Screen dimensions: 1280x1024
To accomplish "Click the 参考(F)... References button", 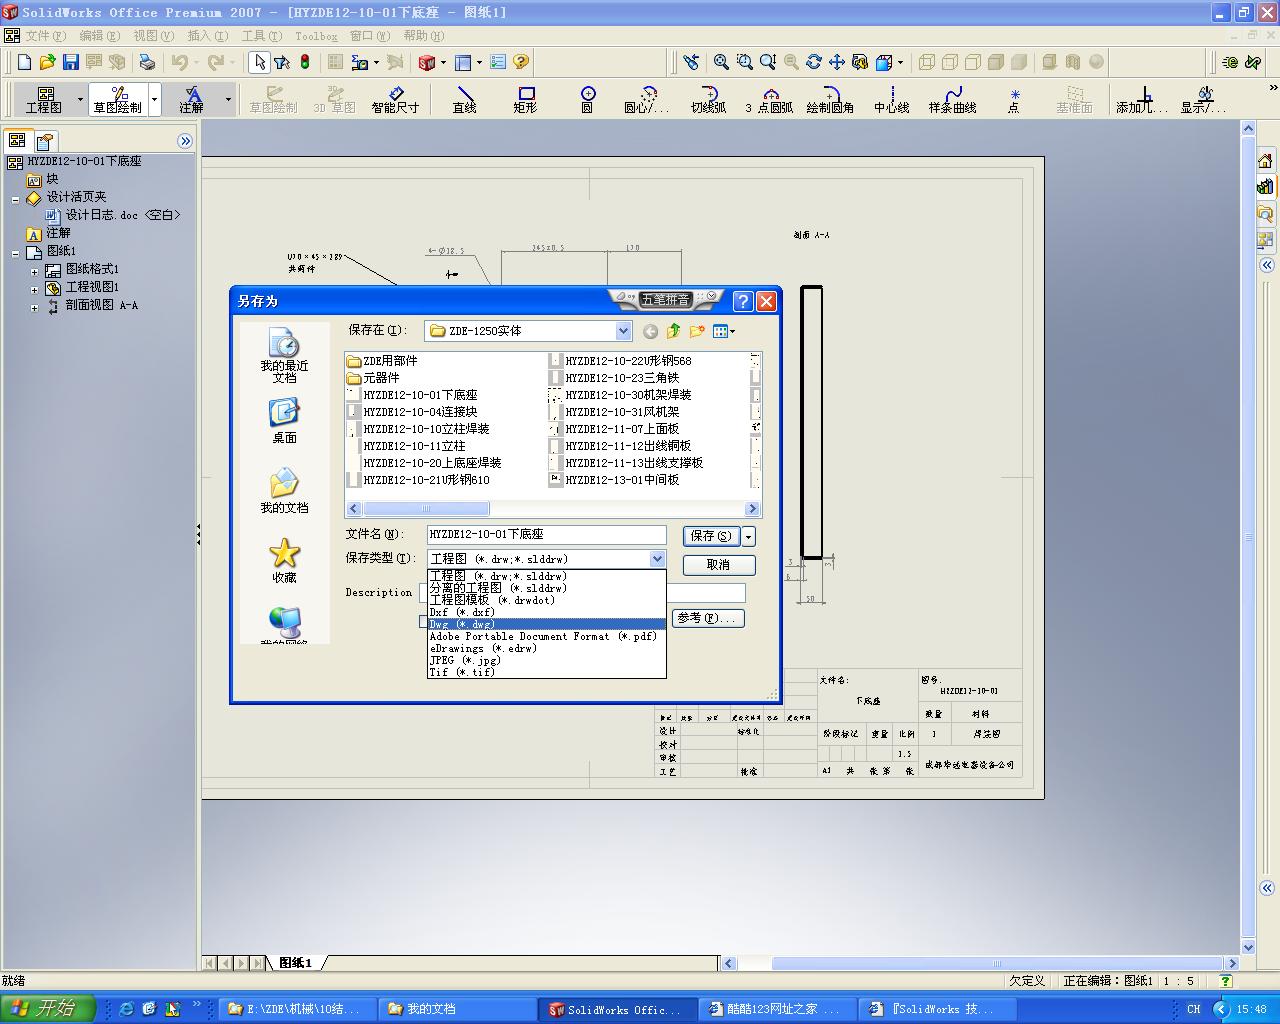I will (708, 618).
